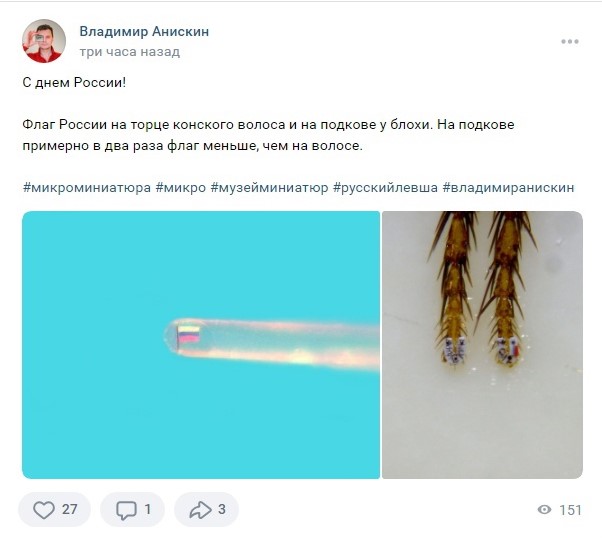602x541 pixels.
Task: Like the post with the heart icon
Action: [44, 510]
